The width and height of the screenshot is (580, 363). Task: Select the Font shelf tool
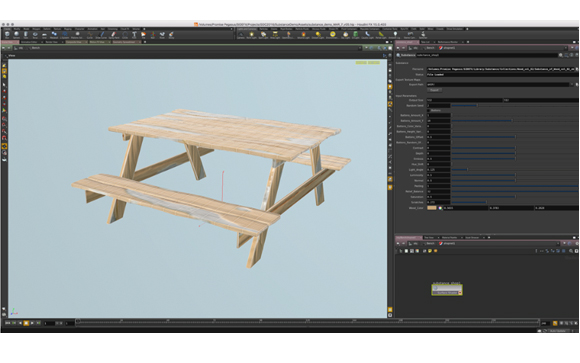click(134, 34)
